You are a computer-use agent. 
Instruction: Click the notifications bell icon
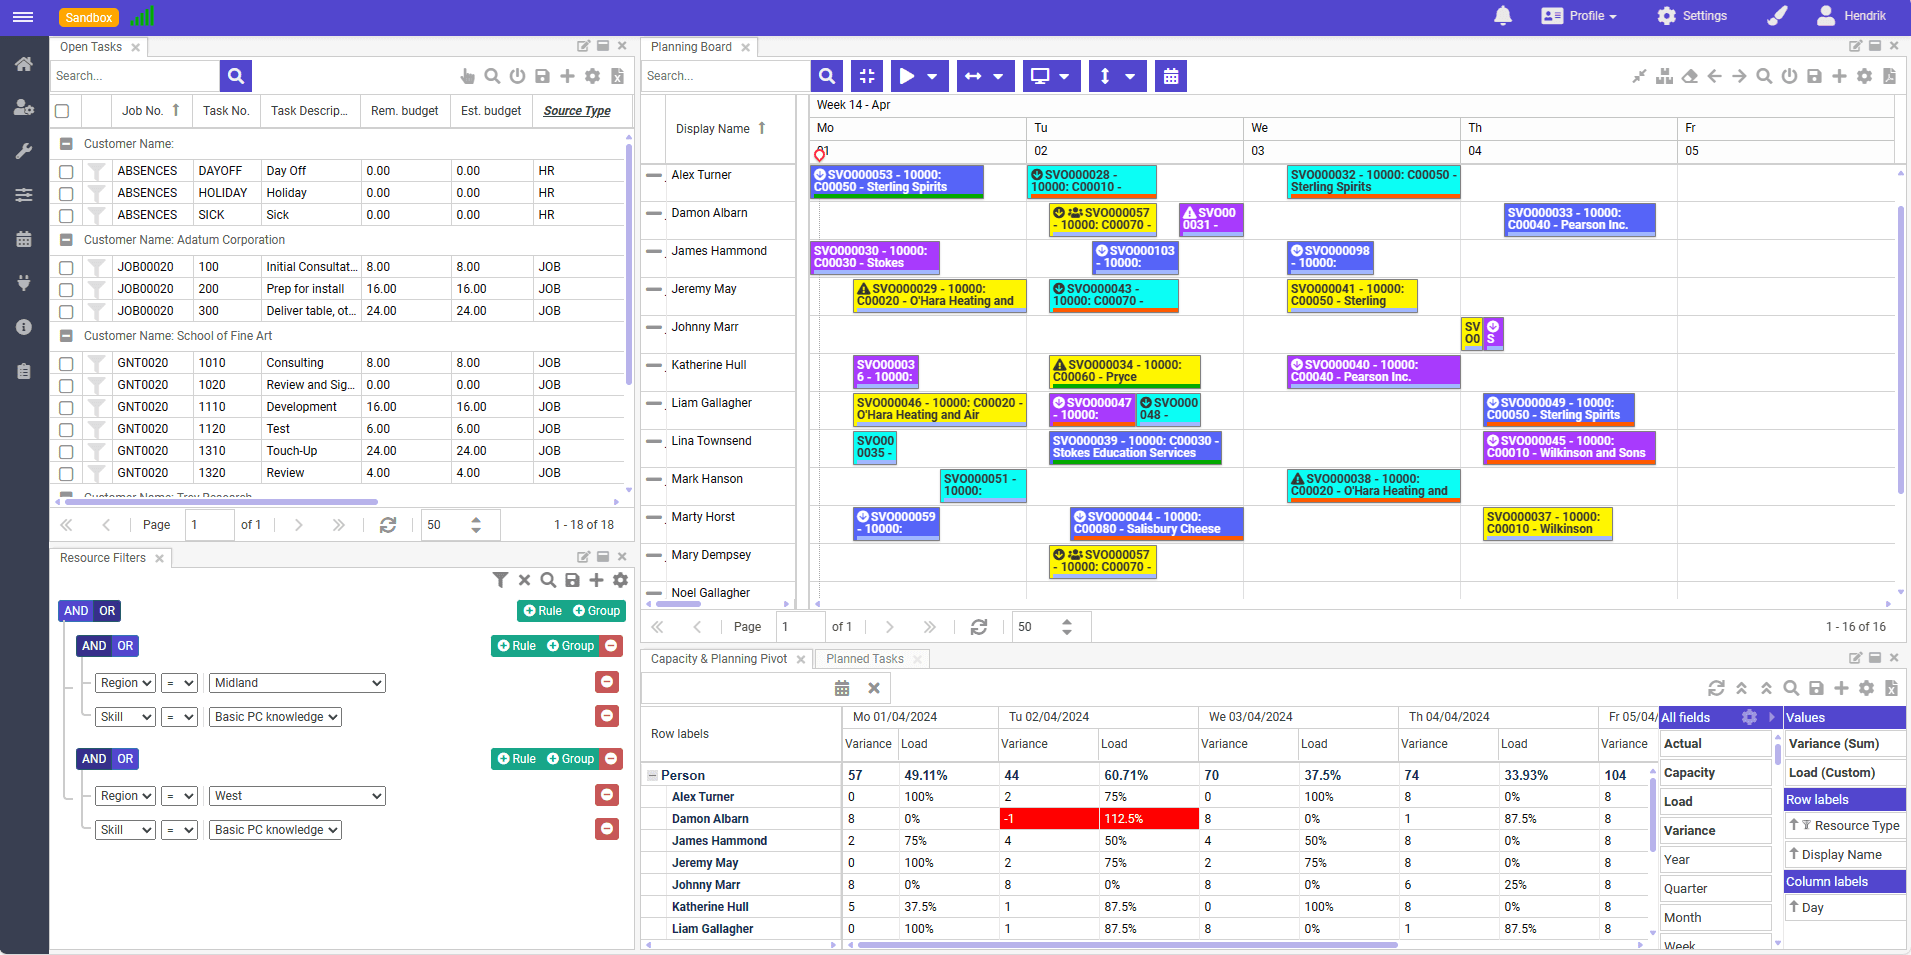[x=1502, y=16]
